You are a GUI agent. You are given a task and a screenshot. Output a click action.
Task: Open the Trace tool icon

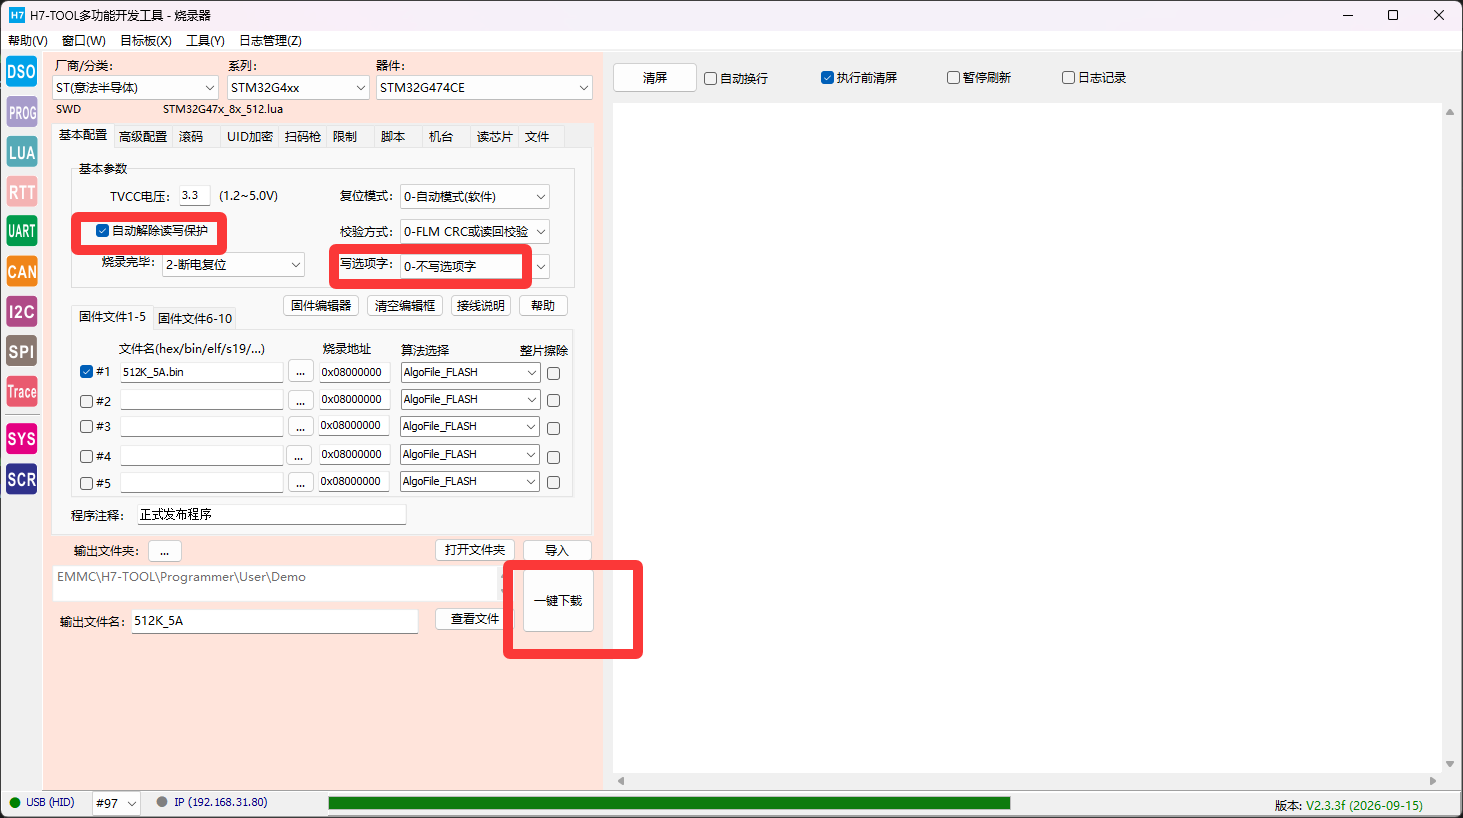[x=22, y=391]
